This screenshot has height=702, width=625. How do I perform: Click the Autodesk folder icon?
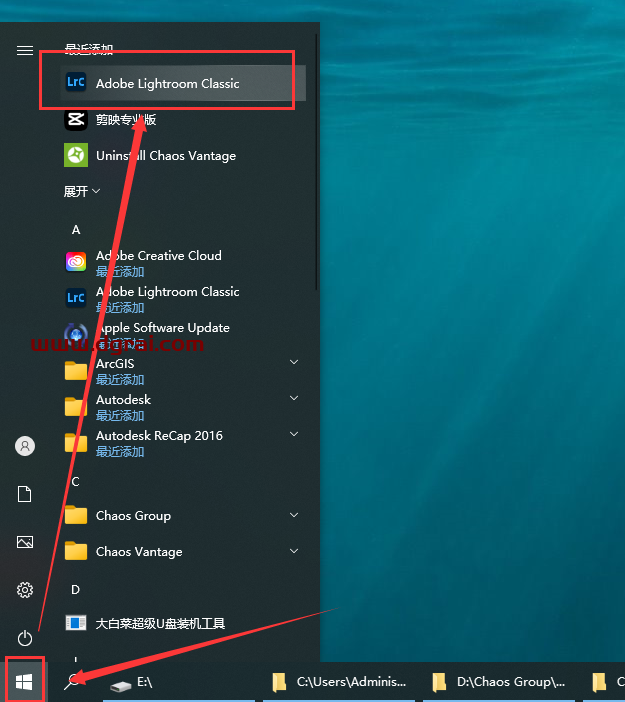point(76,407)
